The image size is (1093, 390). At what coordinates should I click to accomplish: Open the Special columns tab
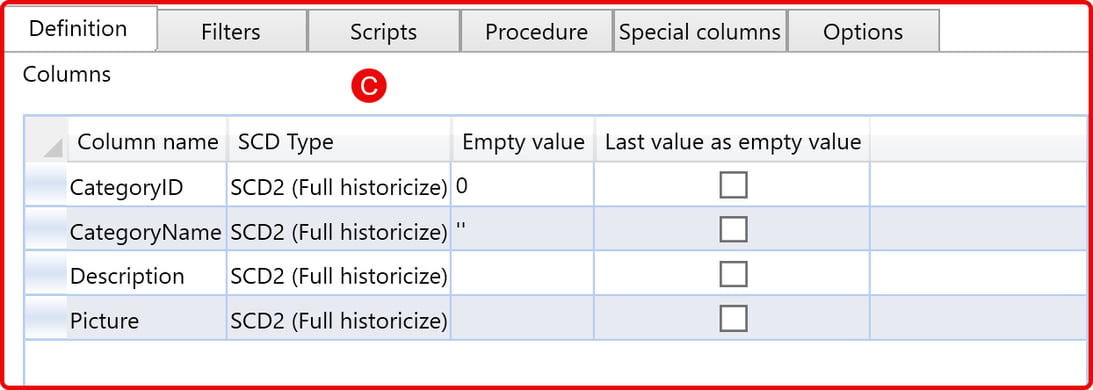point(700,31)
